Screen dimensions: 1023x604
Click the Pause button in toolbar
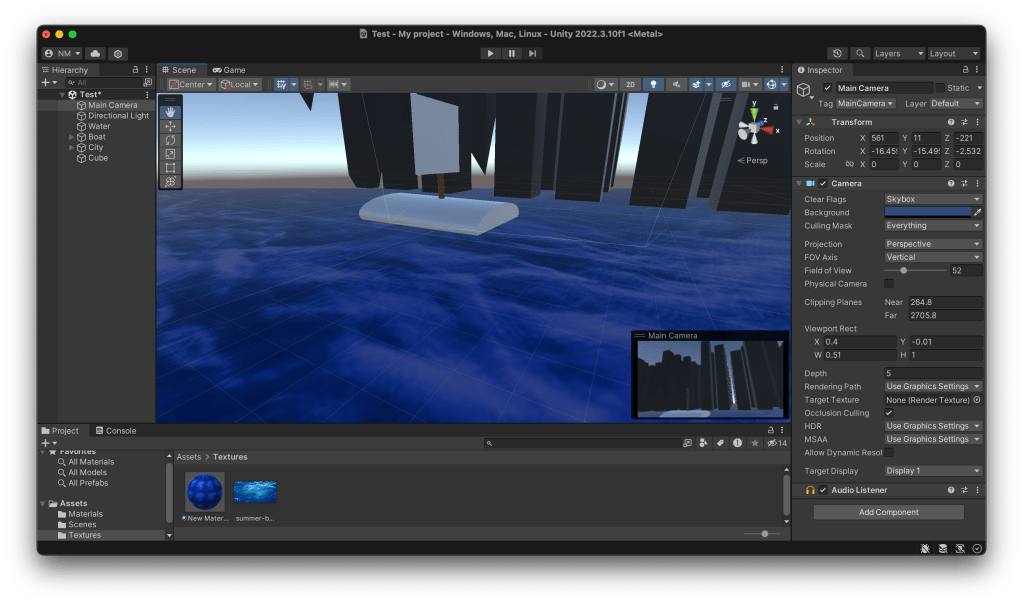511,53
